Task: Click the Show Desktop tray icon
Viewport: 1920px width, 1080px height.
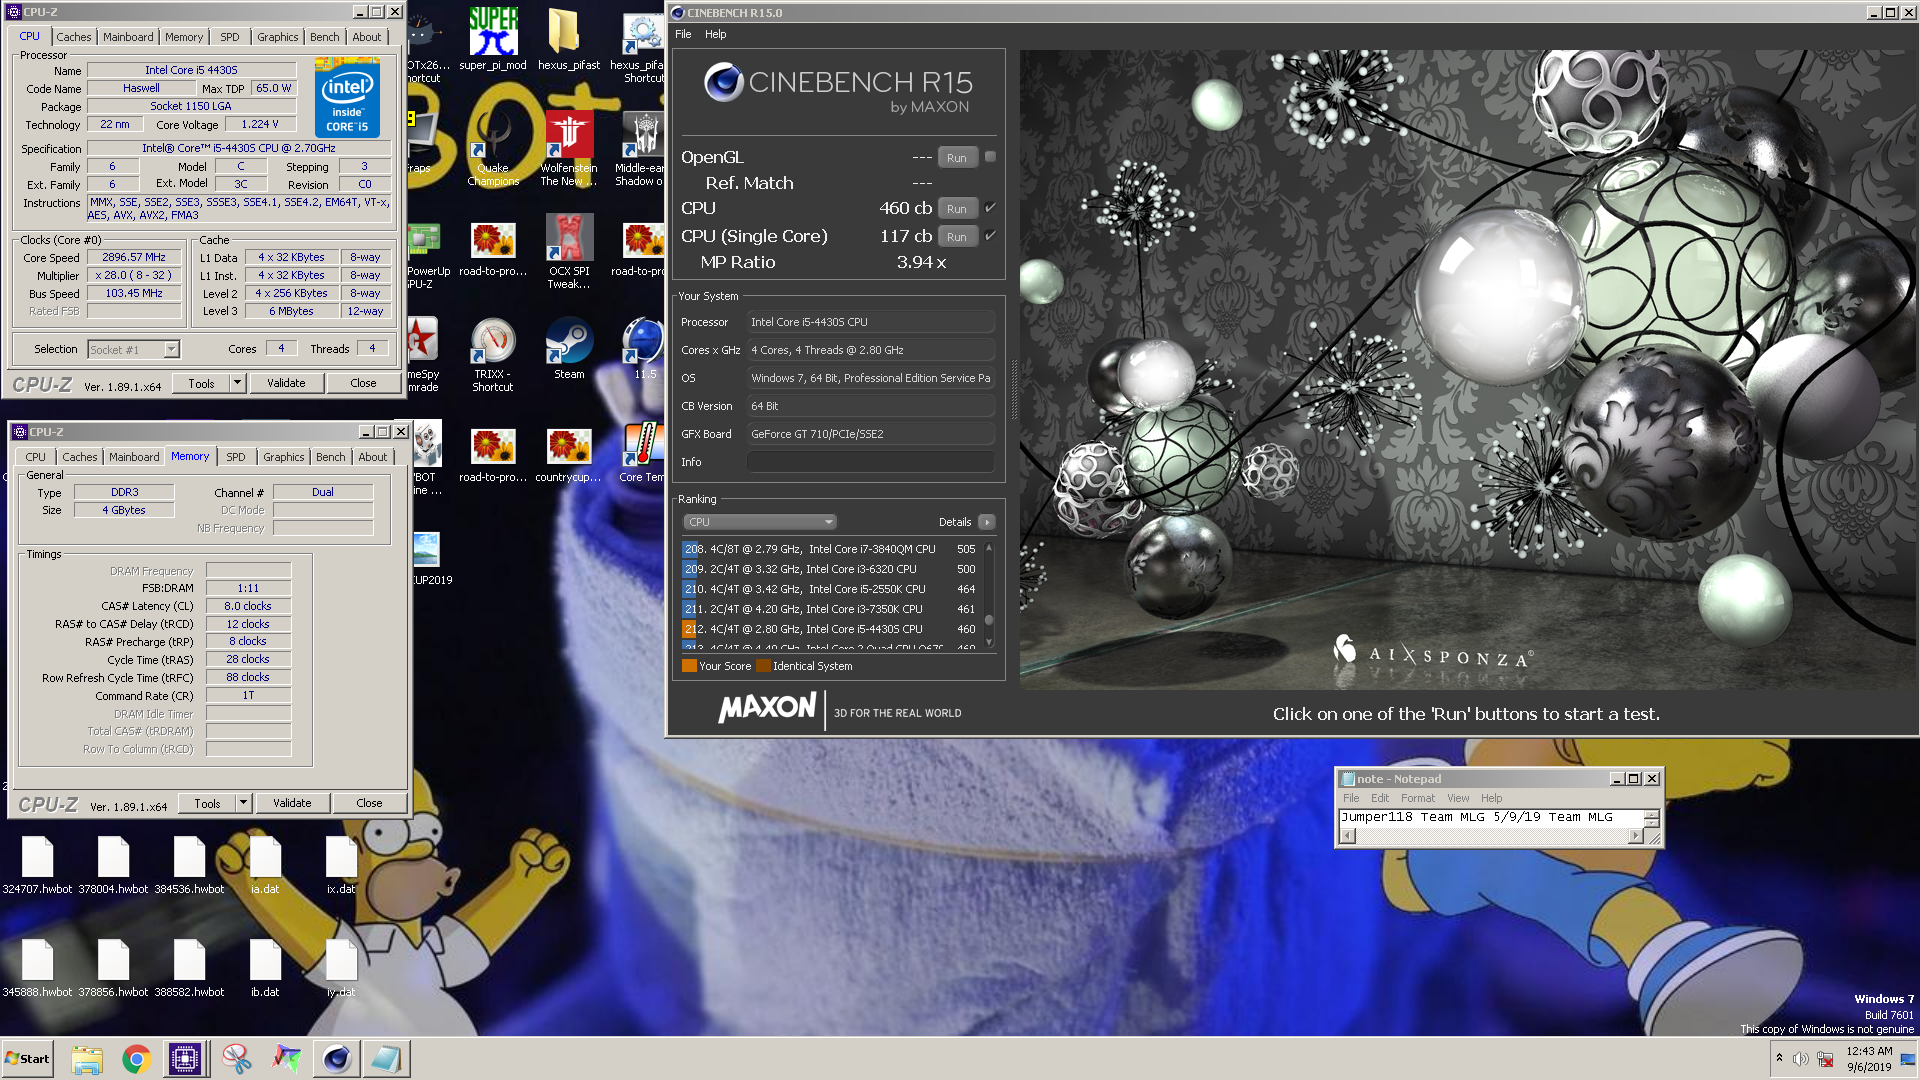Action: pos(1908,1059)
